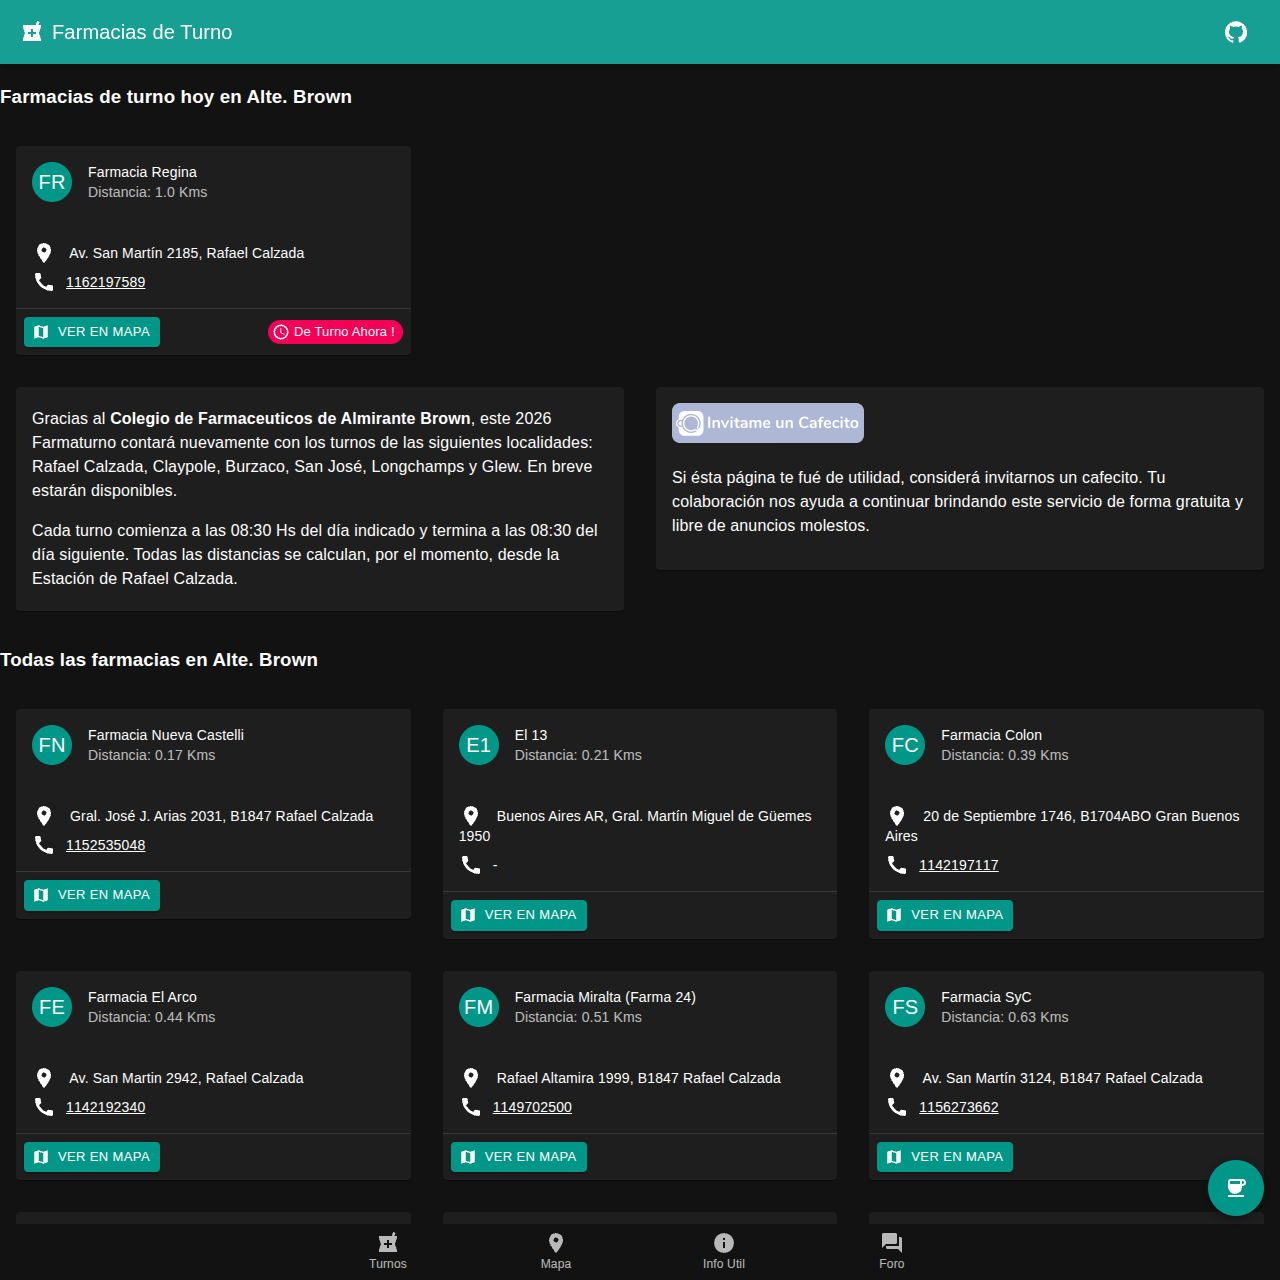Screen dimensions: 1280x1280
Task: Click address Rafael Altamira 1999, B1847 Rafael Calzada
Action: pos(639,1078)
